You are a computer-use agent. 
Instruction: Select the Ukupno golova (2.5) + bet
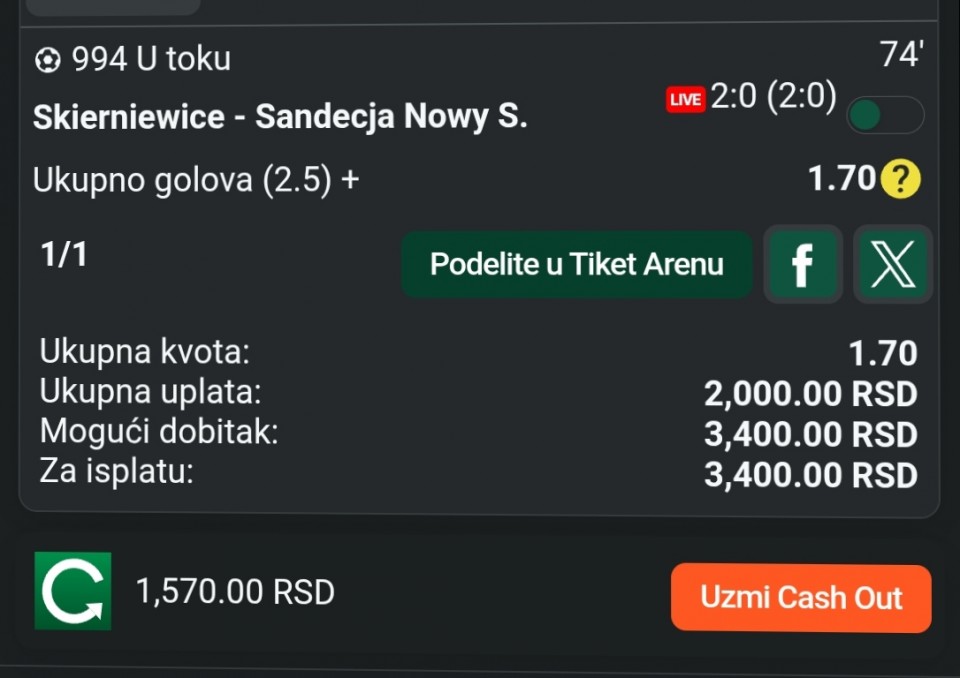196,181
